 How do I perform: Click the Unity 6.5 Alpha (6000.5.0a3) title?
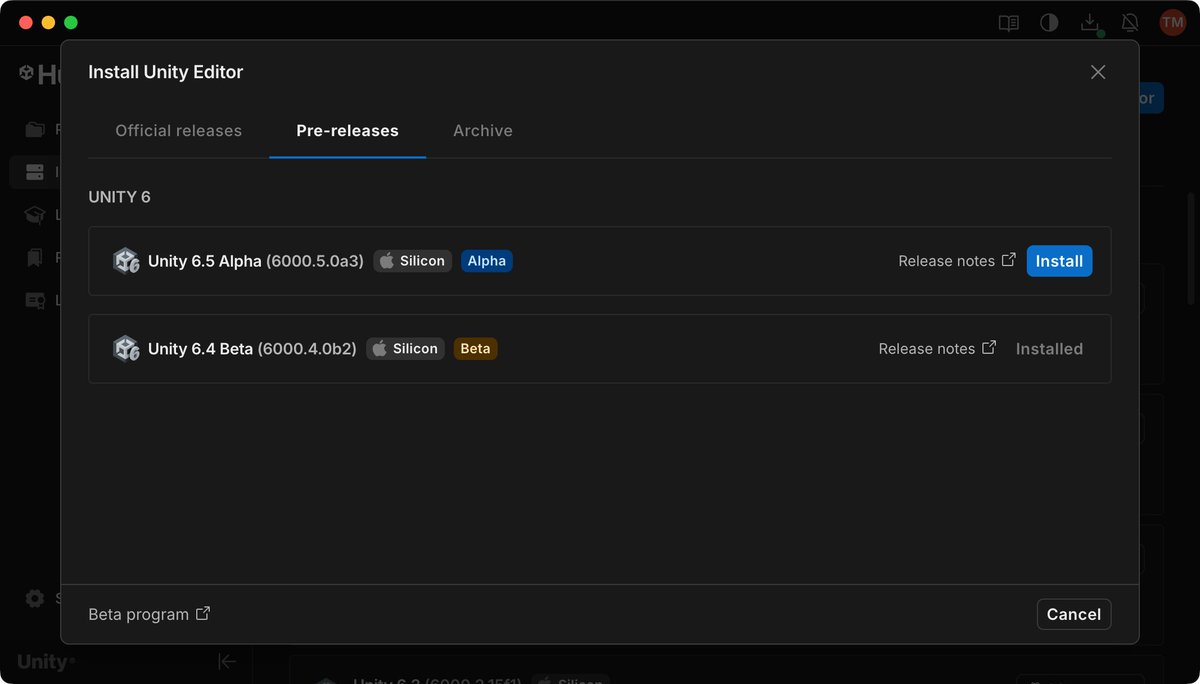pyautogui.click(x=256, y=261)
